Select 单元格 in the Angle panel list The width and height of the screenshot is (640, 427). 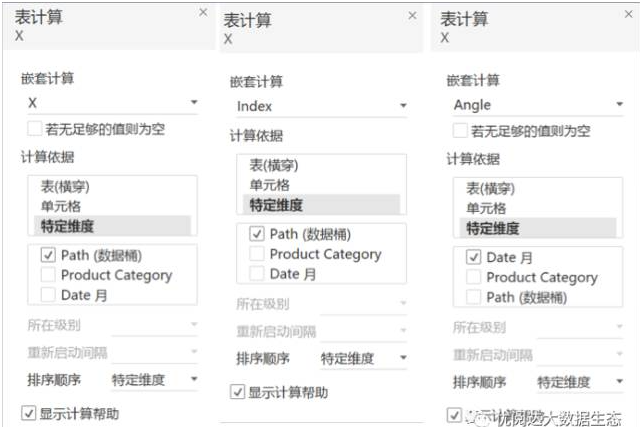(x=538, y=208)
